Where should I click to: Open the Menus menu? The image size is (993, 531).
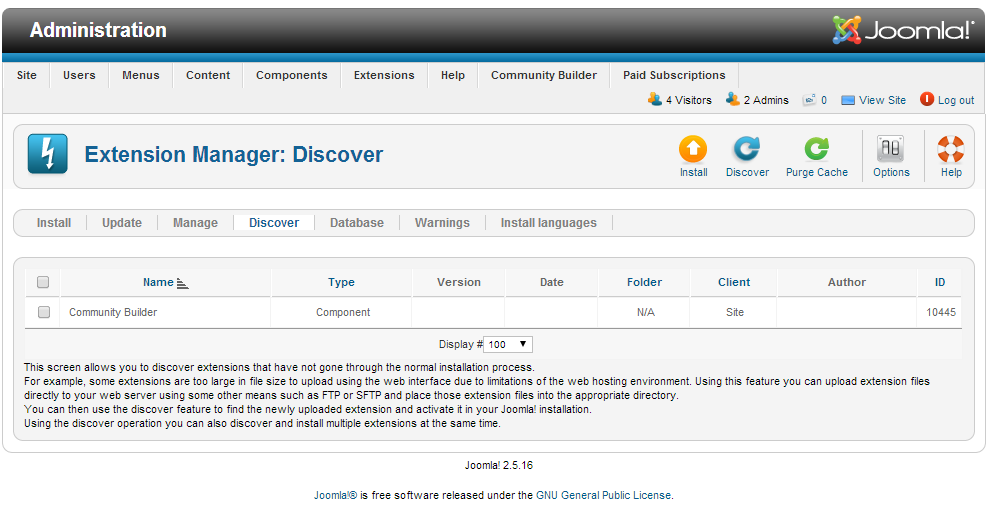tap(141, 75)
